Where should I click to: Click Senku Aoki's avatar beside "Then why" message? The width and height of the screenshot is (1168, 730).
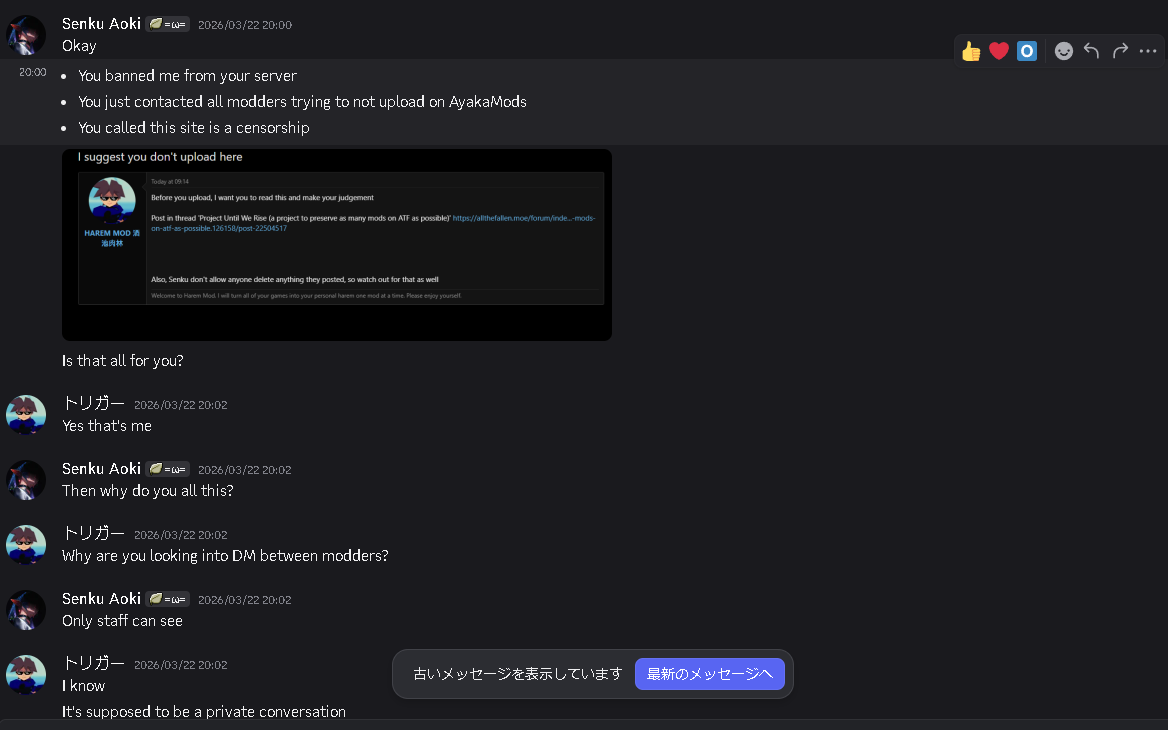click(x=26, y=480)
